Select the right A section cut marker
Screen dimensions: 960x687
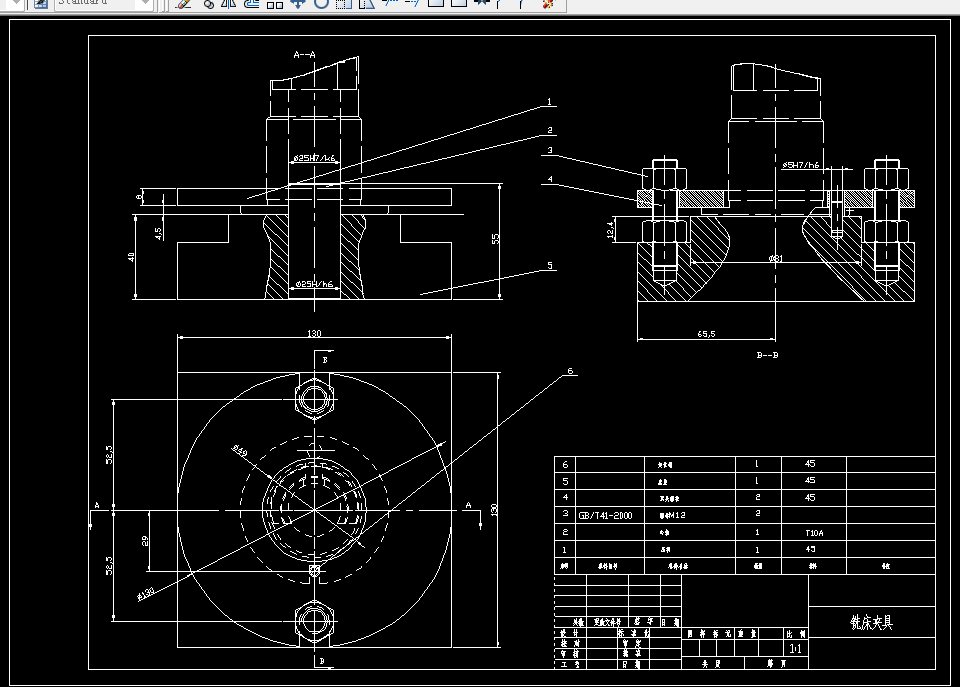[x=468, y=505]
